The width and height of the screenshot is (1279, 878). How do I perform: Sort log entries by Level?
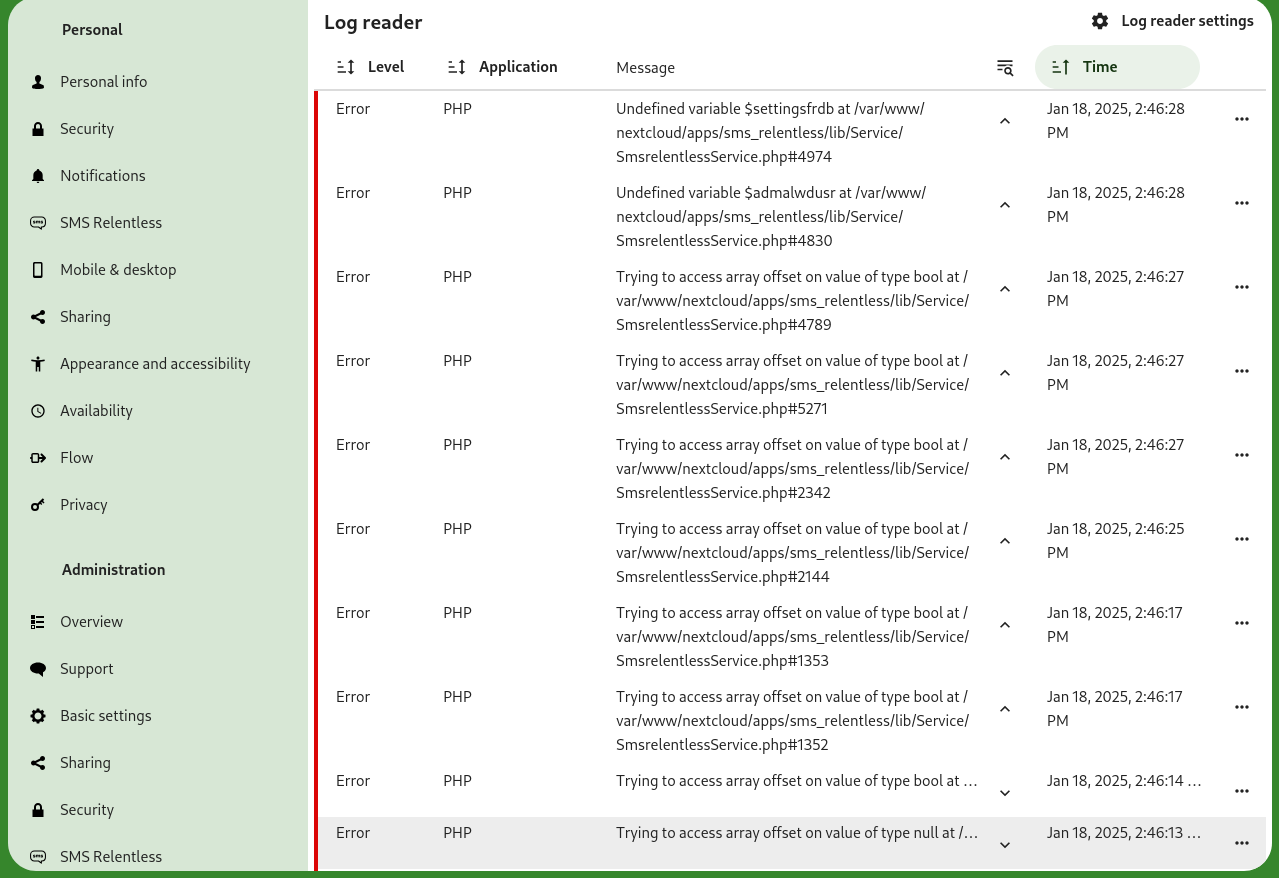[x=370, y=67]
